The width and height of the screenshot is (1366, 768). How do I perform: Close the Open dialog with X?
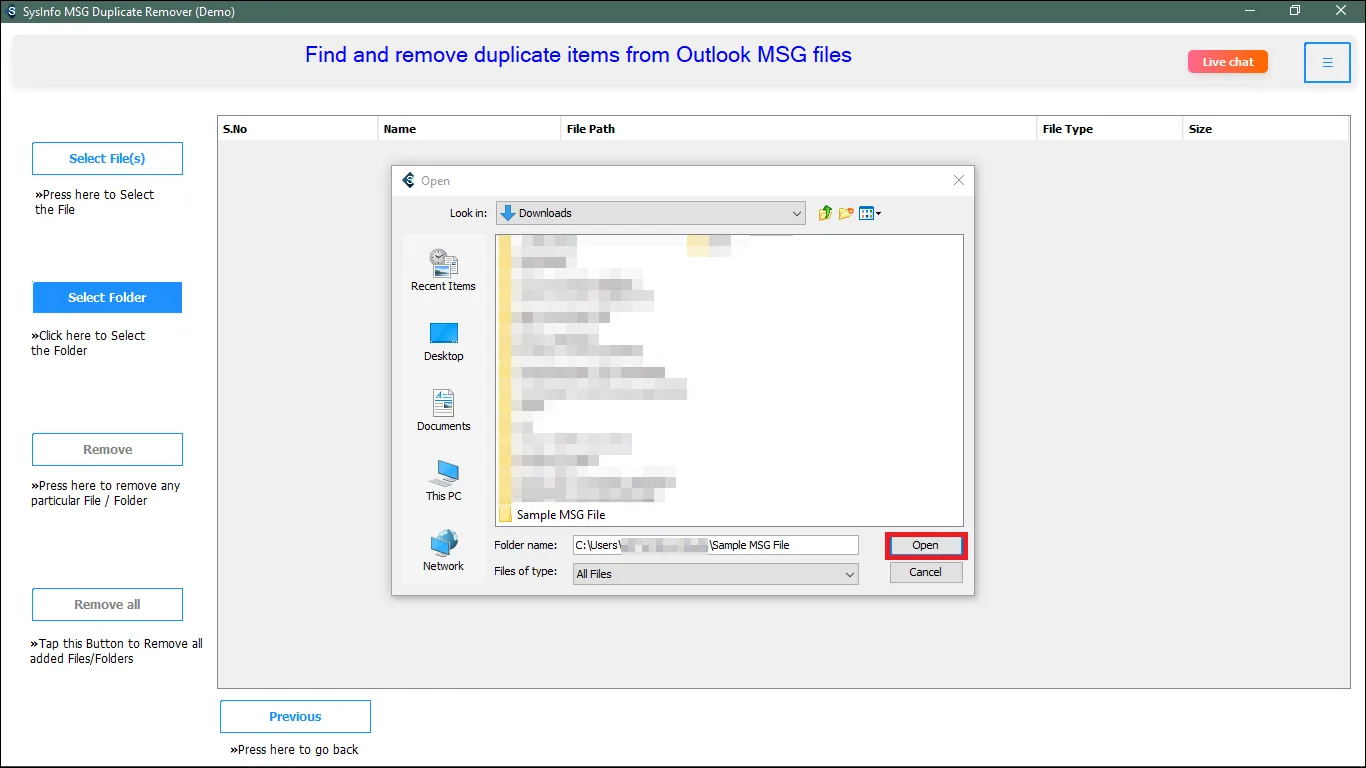point(959,181)
